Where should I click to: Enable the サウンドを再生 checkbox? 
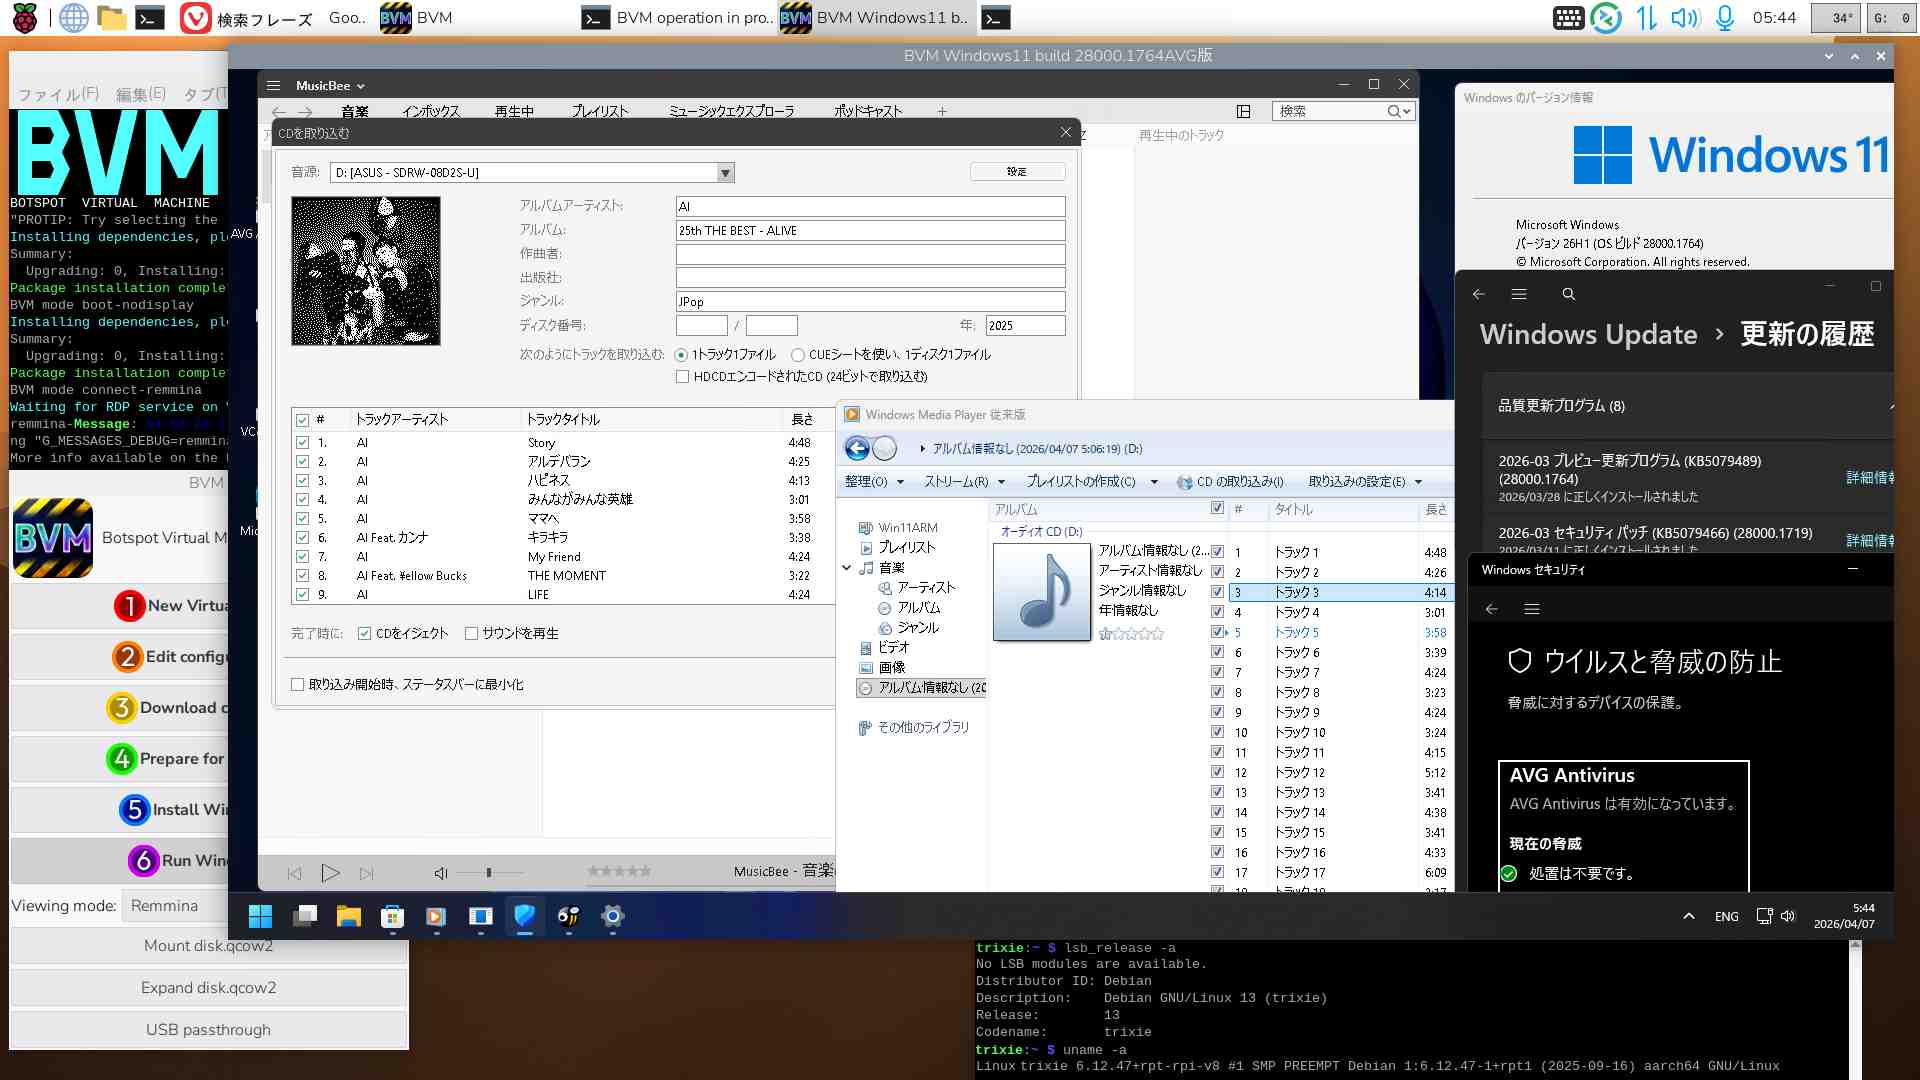pyautogui.click(x=471, y=633)
